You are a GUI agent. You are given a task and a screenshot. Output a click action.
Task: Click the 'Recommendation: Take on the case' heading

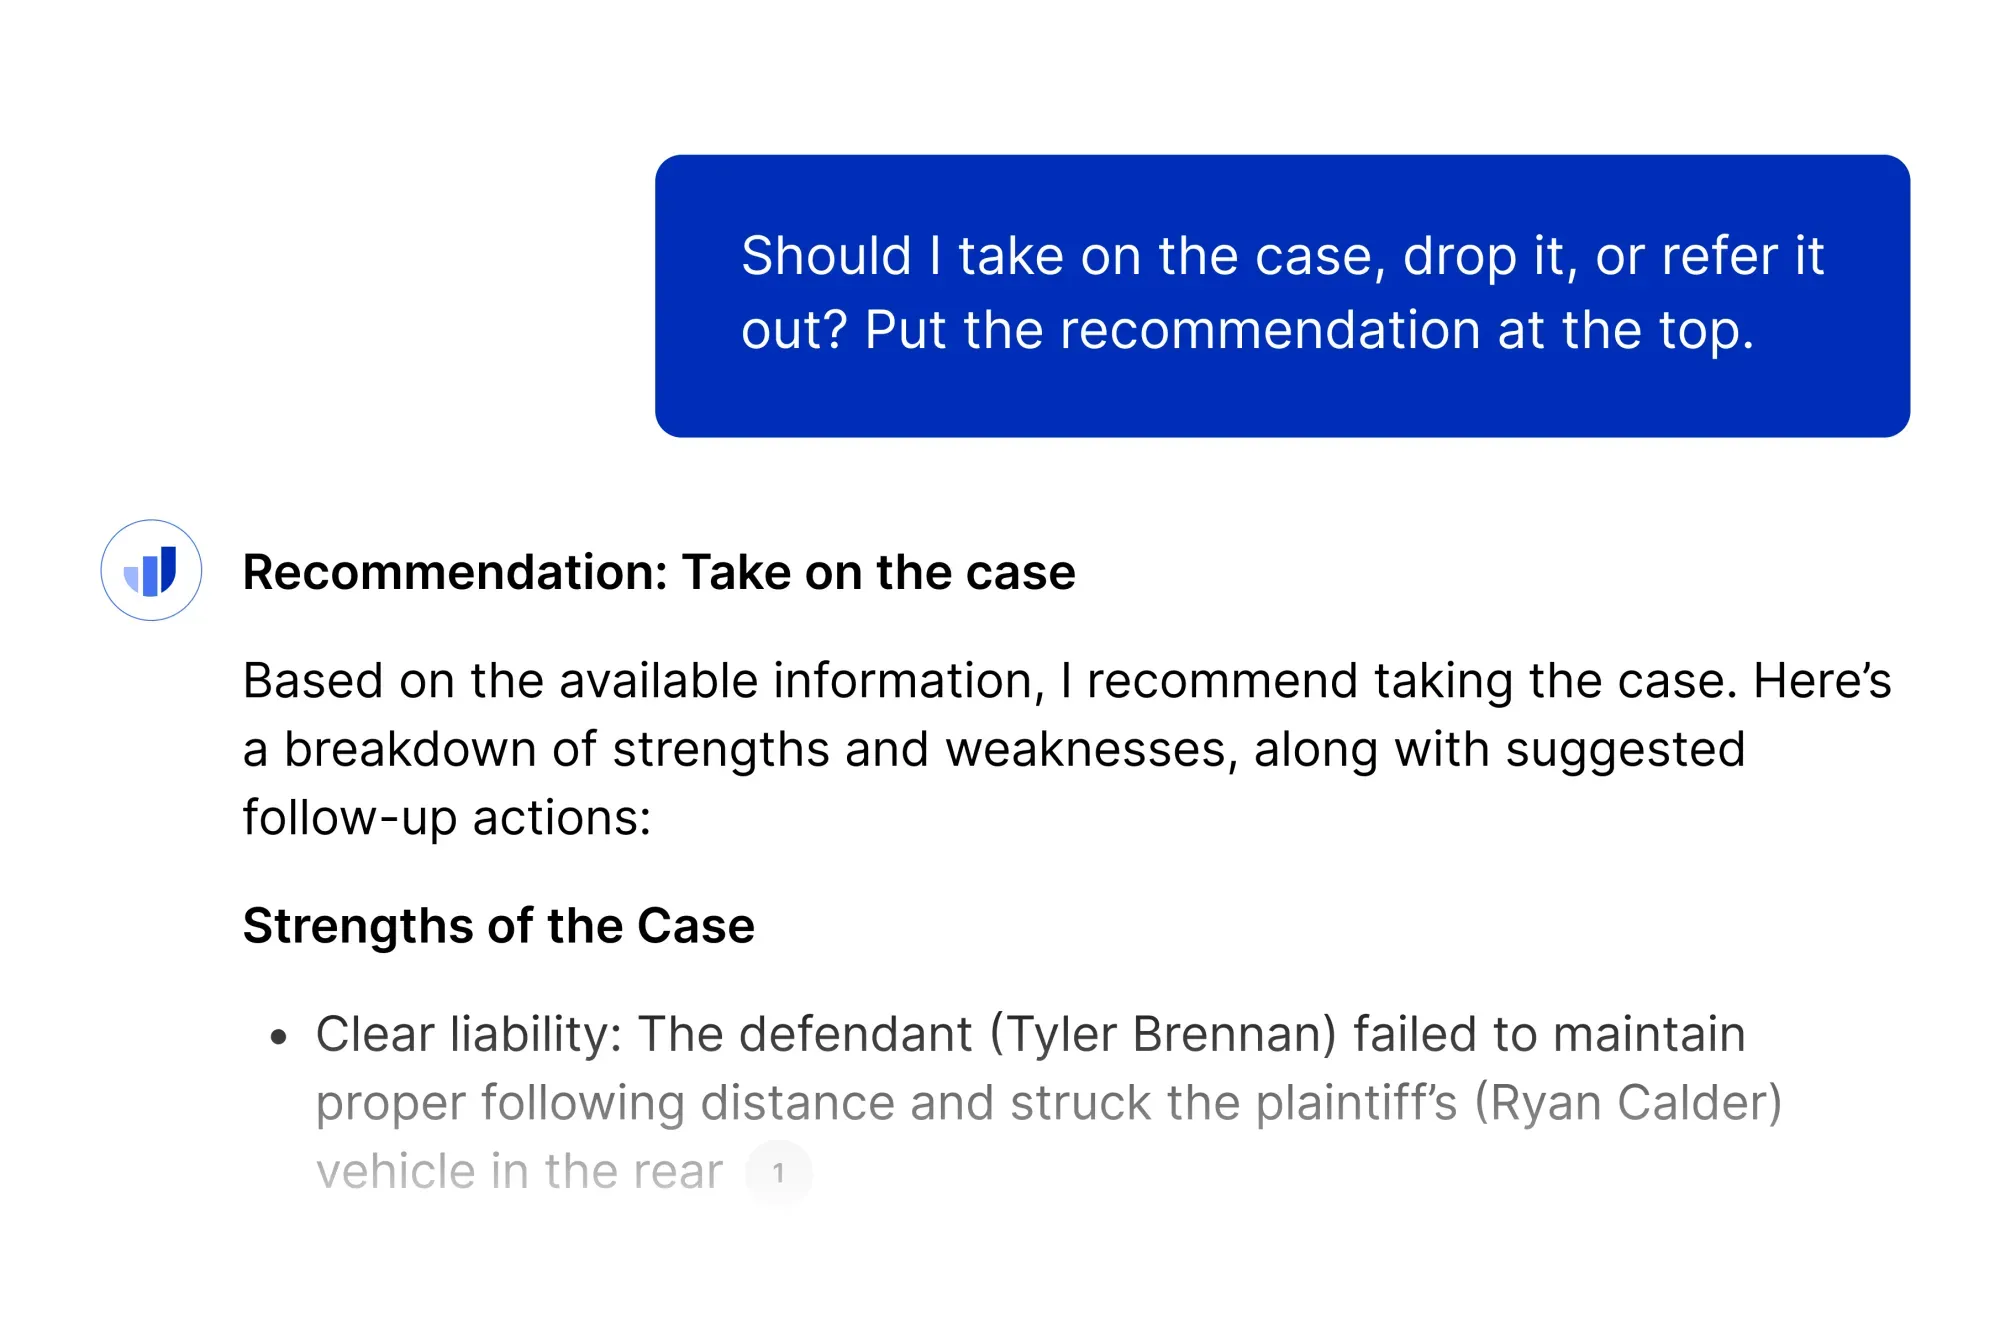(x=659, y=573)
